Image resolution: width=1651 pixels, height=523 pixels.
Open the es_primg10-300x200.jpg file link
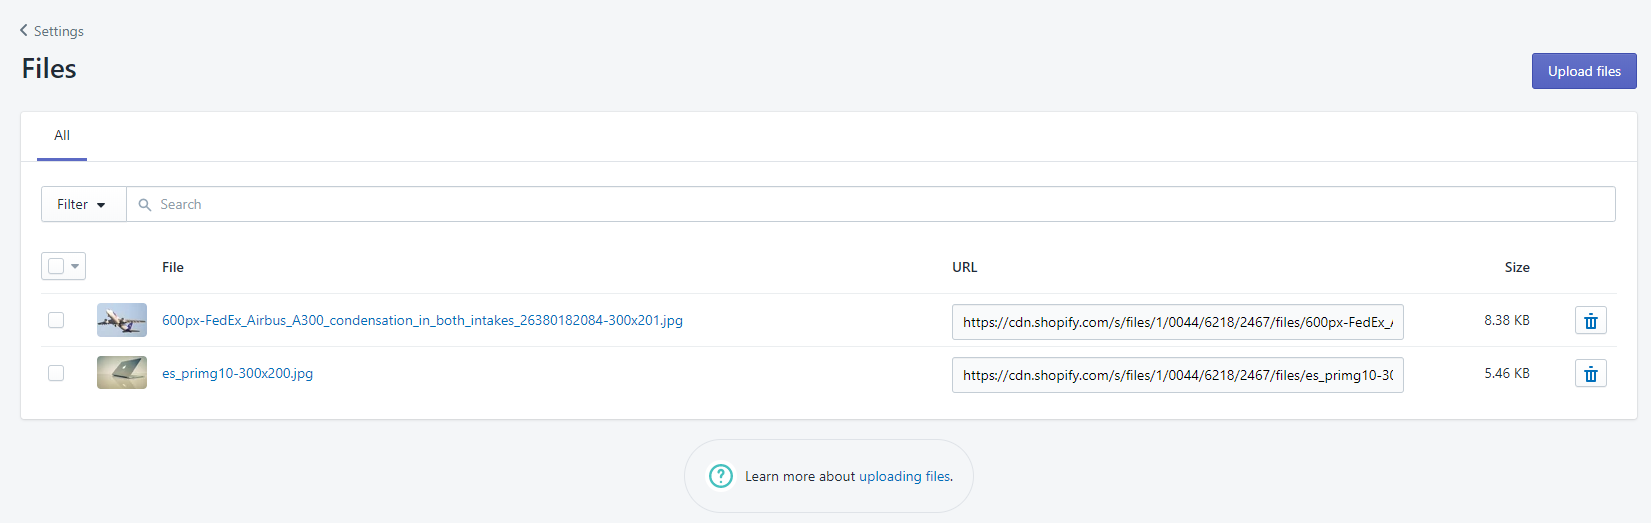237,373
